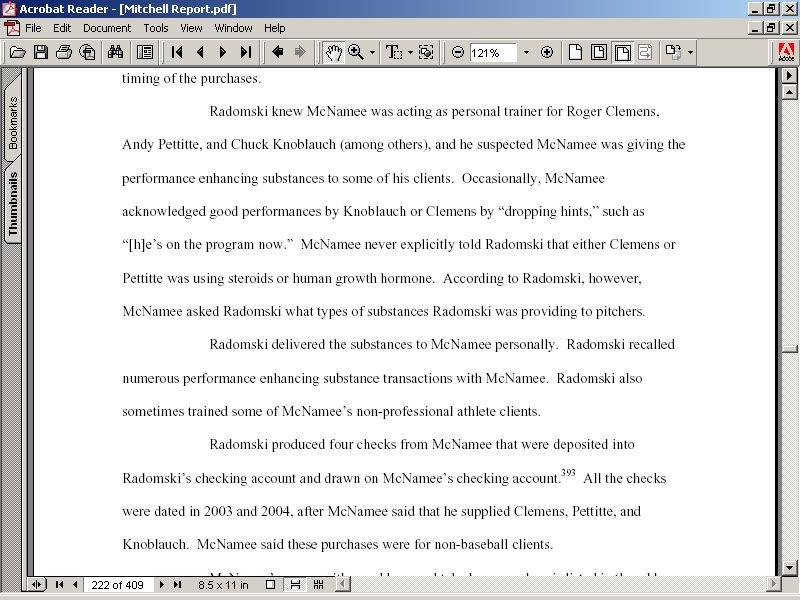Enable Fit Width page view
The width and height of the screenshot is (800, 600).
click(622, 52)
